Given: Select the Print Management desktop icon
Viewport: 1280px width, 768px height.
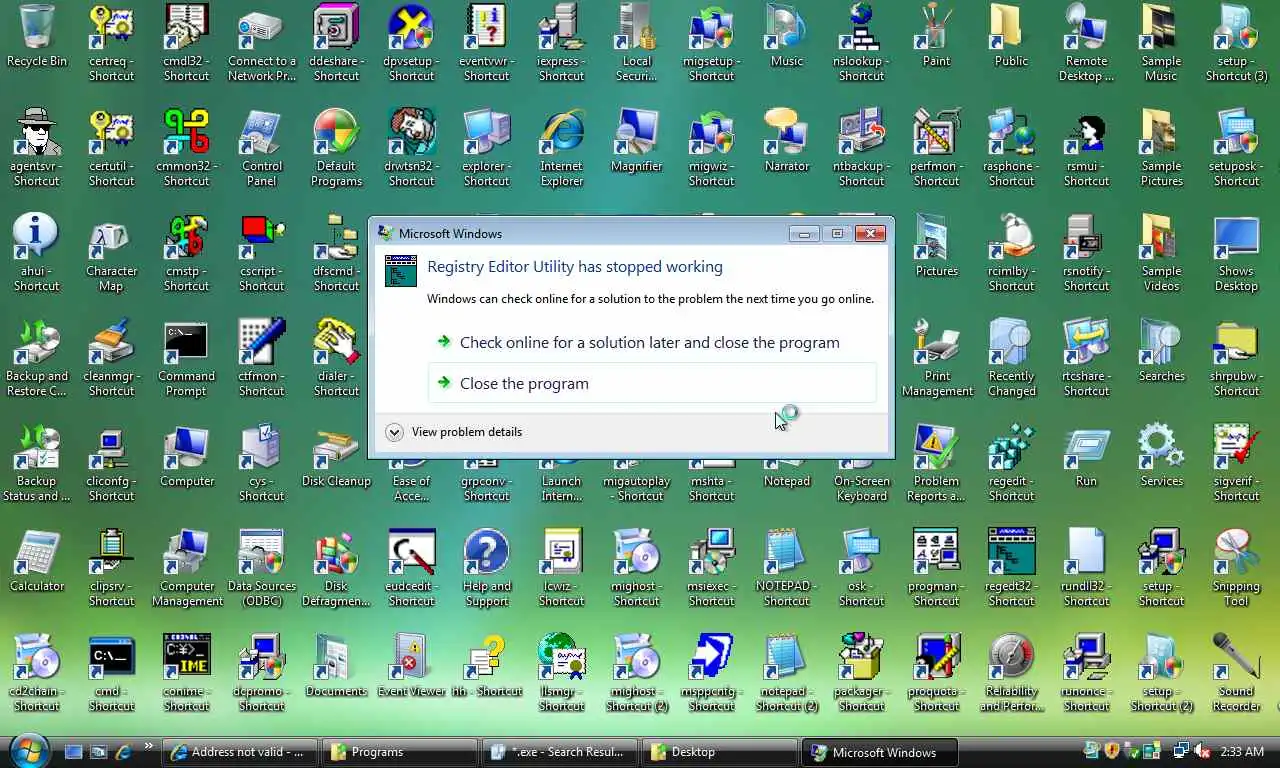Looking at the screenshot, I should point(937,358).
